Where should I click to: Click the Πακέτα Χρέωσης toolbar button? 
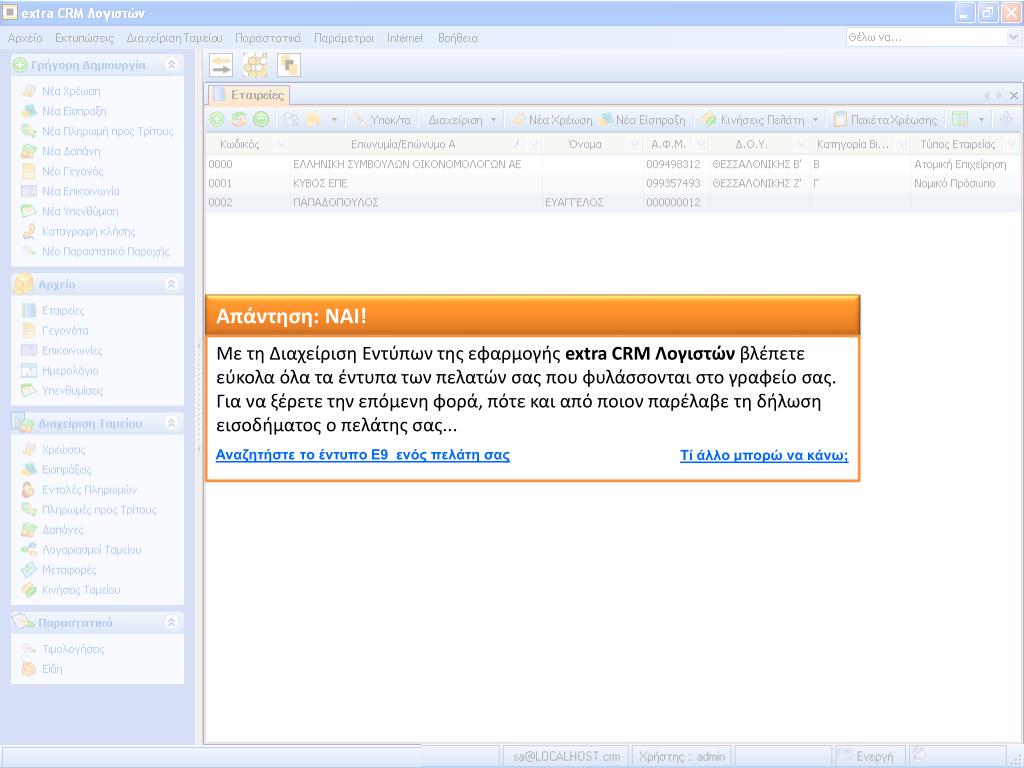(886, 120)
